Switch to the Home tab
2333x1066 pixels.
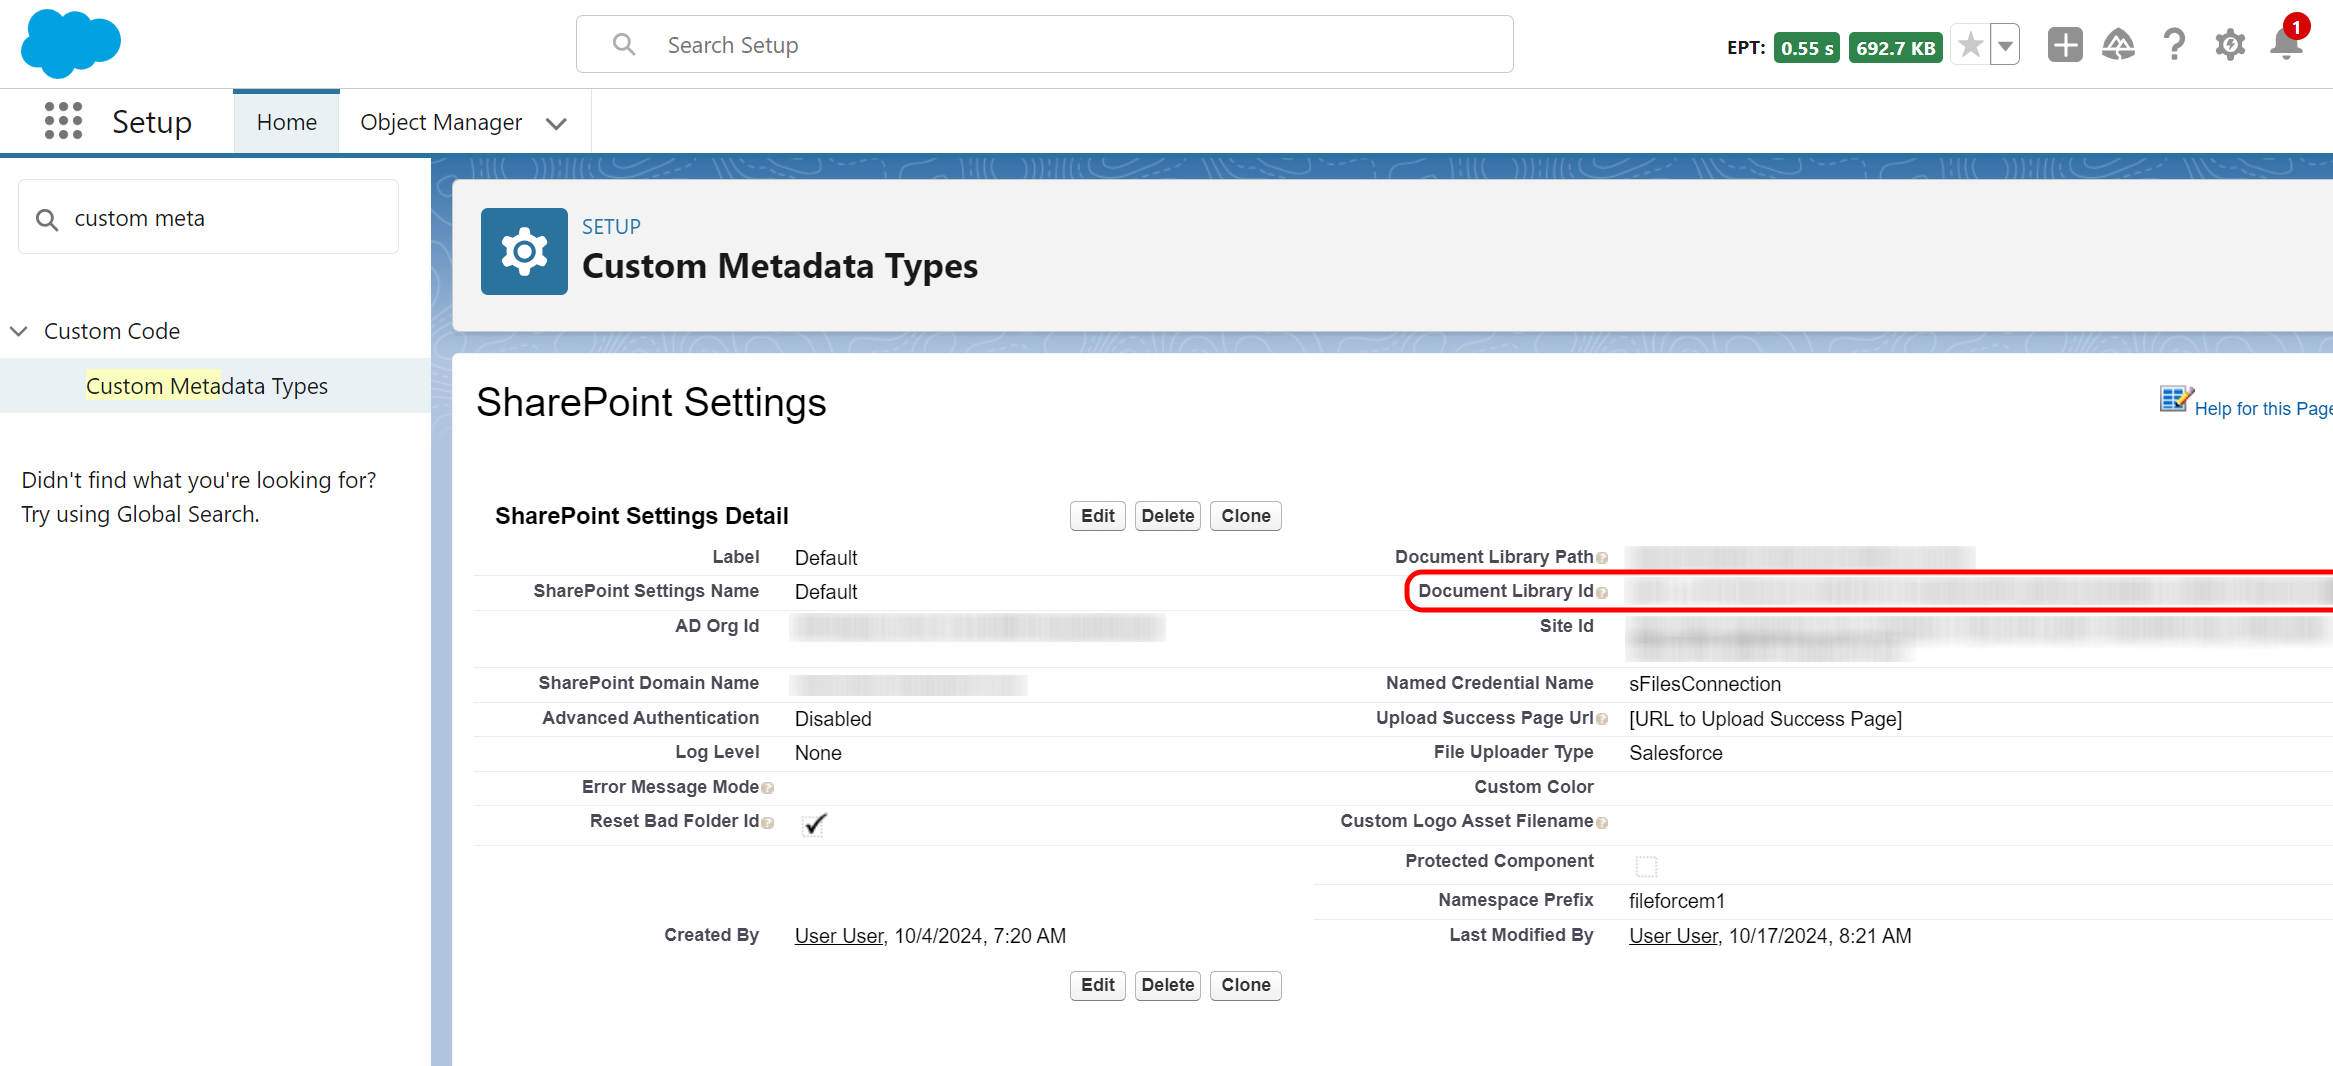click(286, 122)
